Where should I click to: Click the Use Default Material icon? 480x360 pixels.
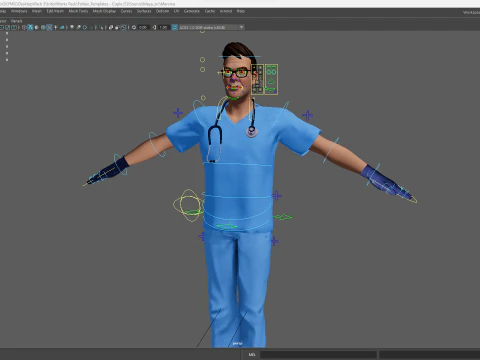pos(36,27)
